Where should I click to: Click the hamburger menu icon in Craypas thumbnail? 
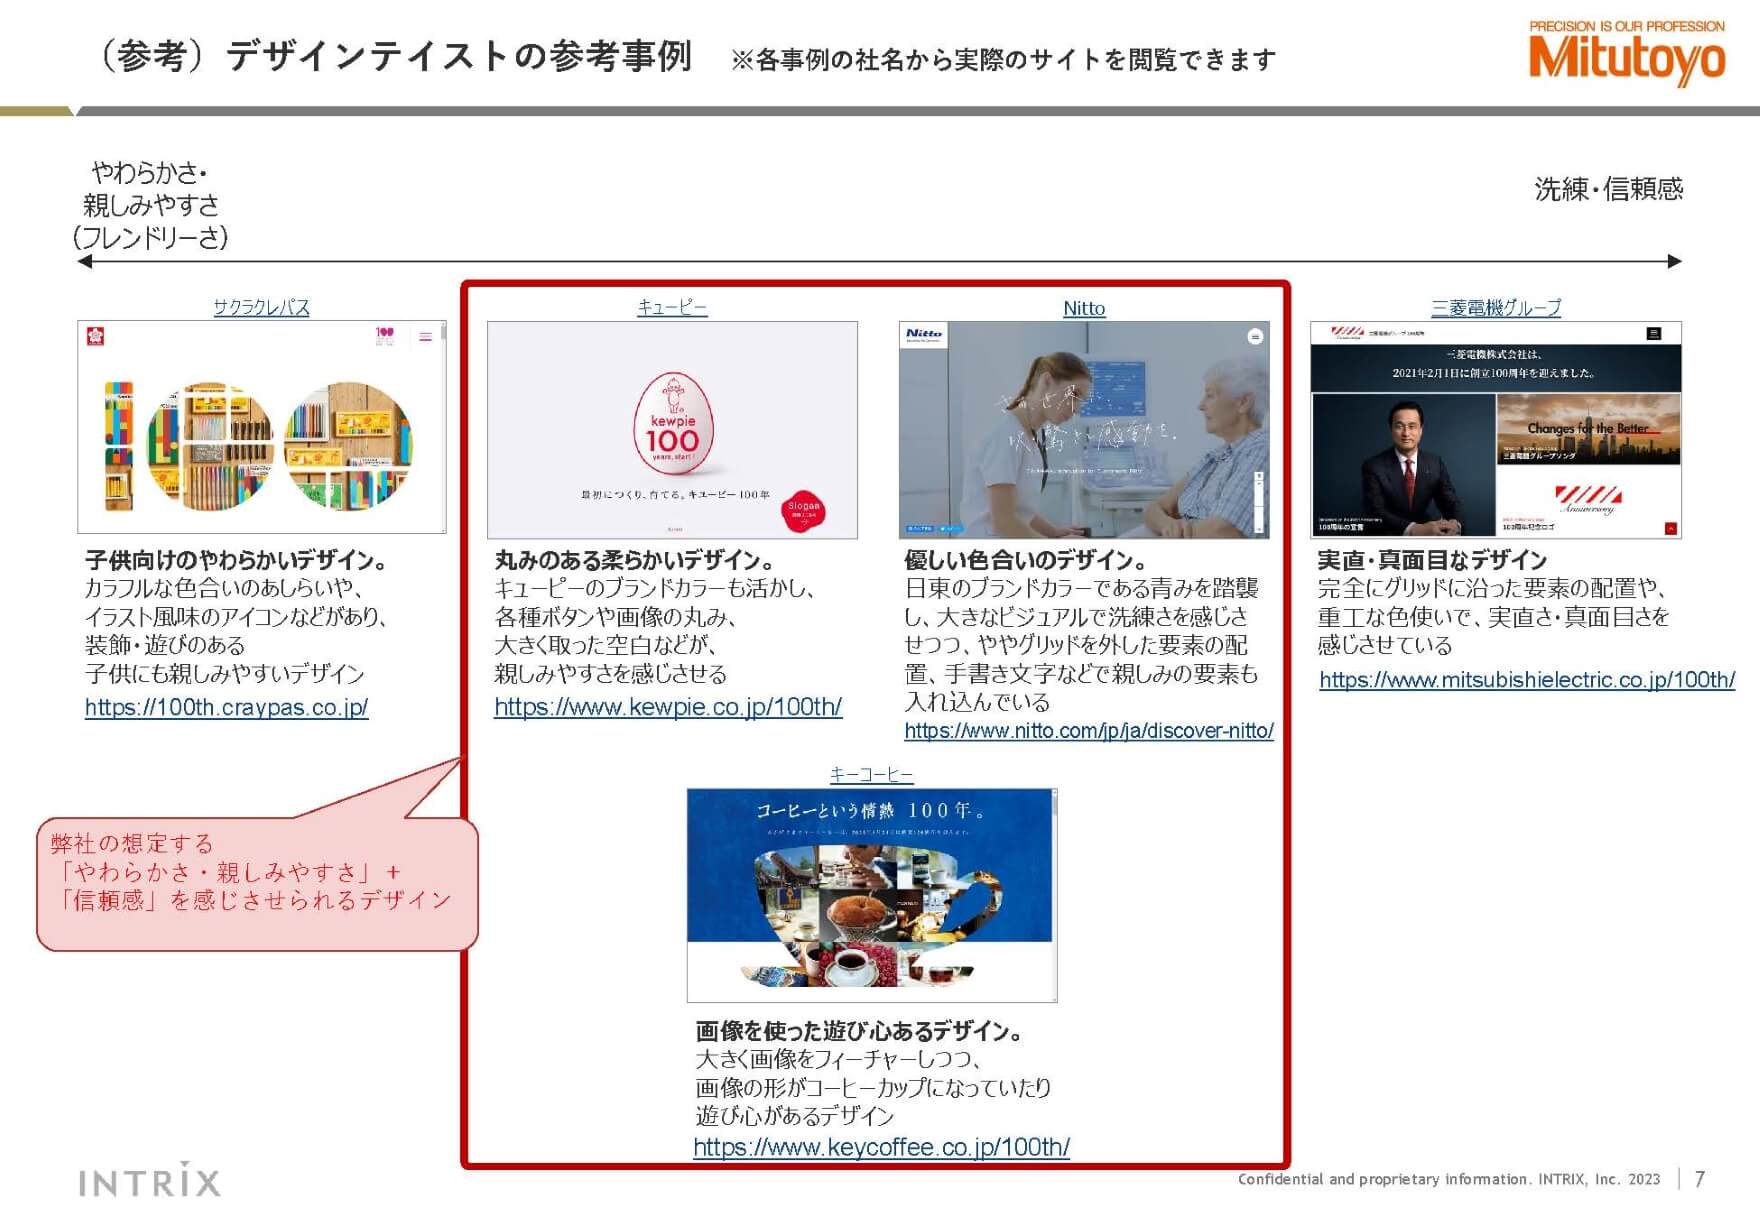(425, 337)
